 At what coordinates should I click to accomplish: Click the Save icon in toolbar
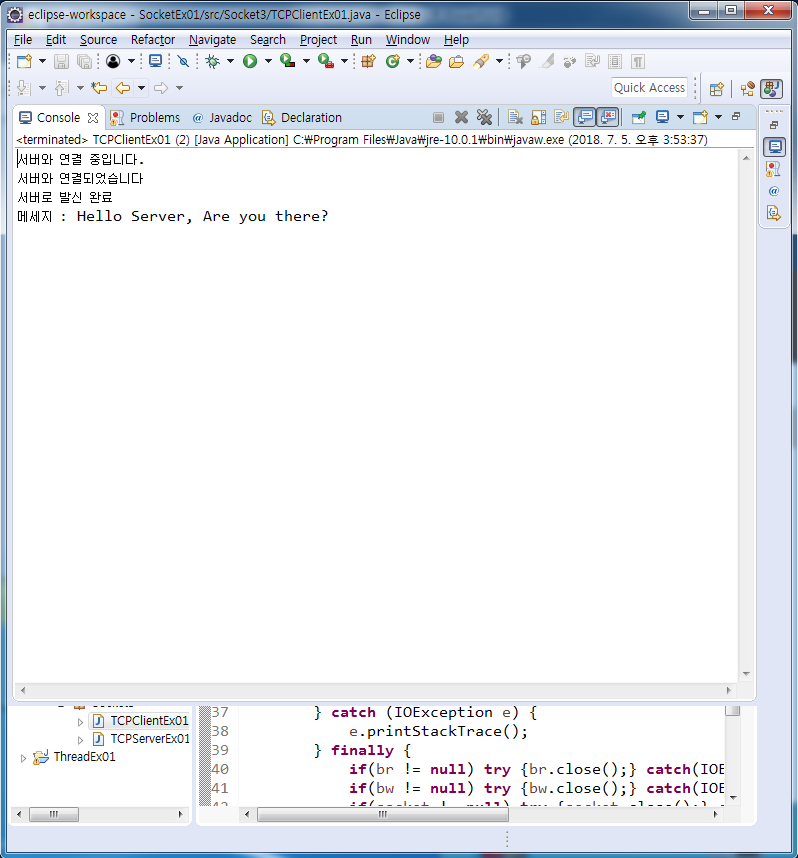point(61,61)
